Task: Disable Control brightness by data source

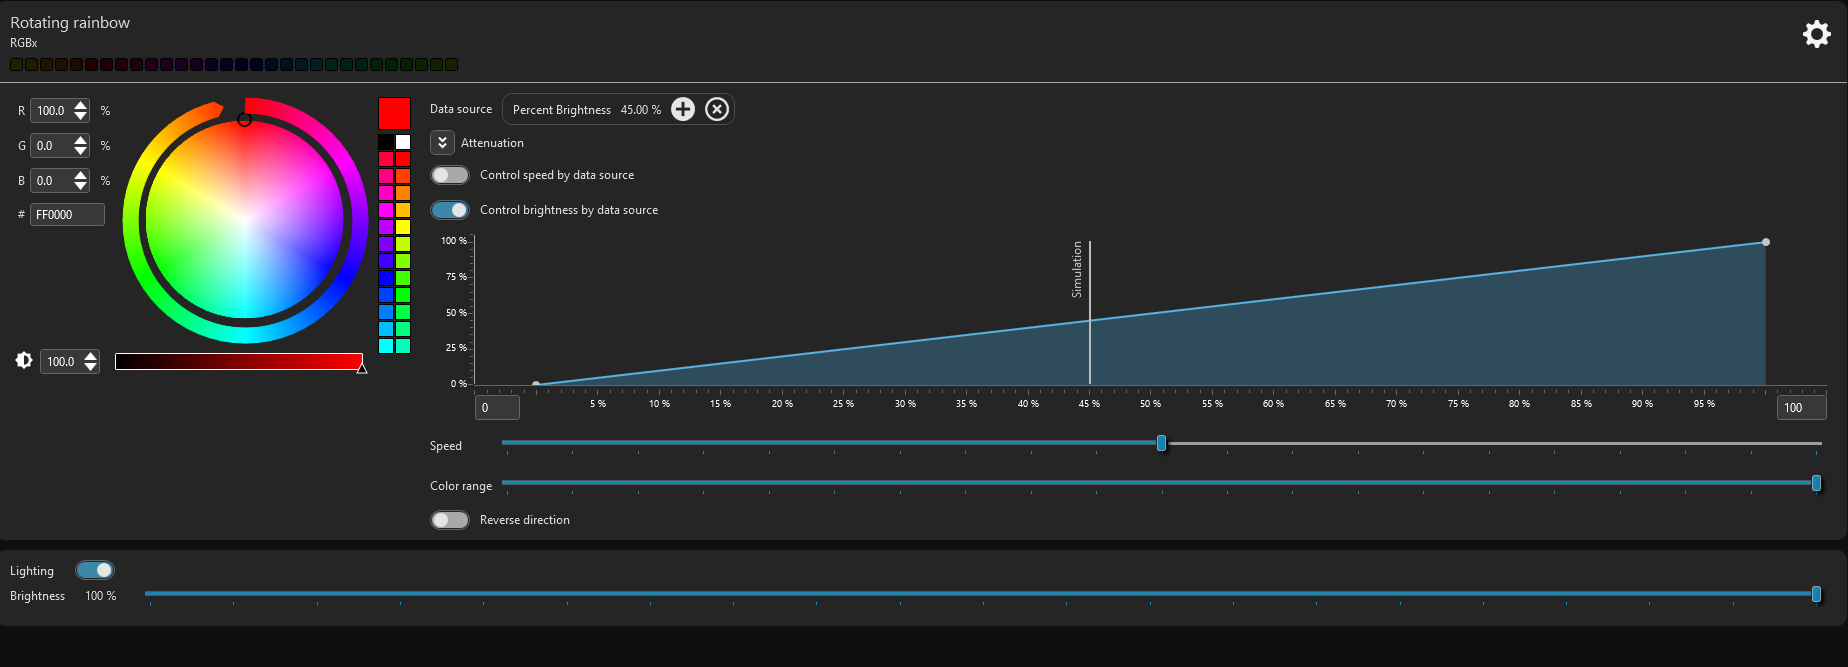Action: pyautogui.click(x=450, y=210)
